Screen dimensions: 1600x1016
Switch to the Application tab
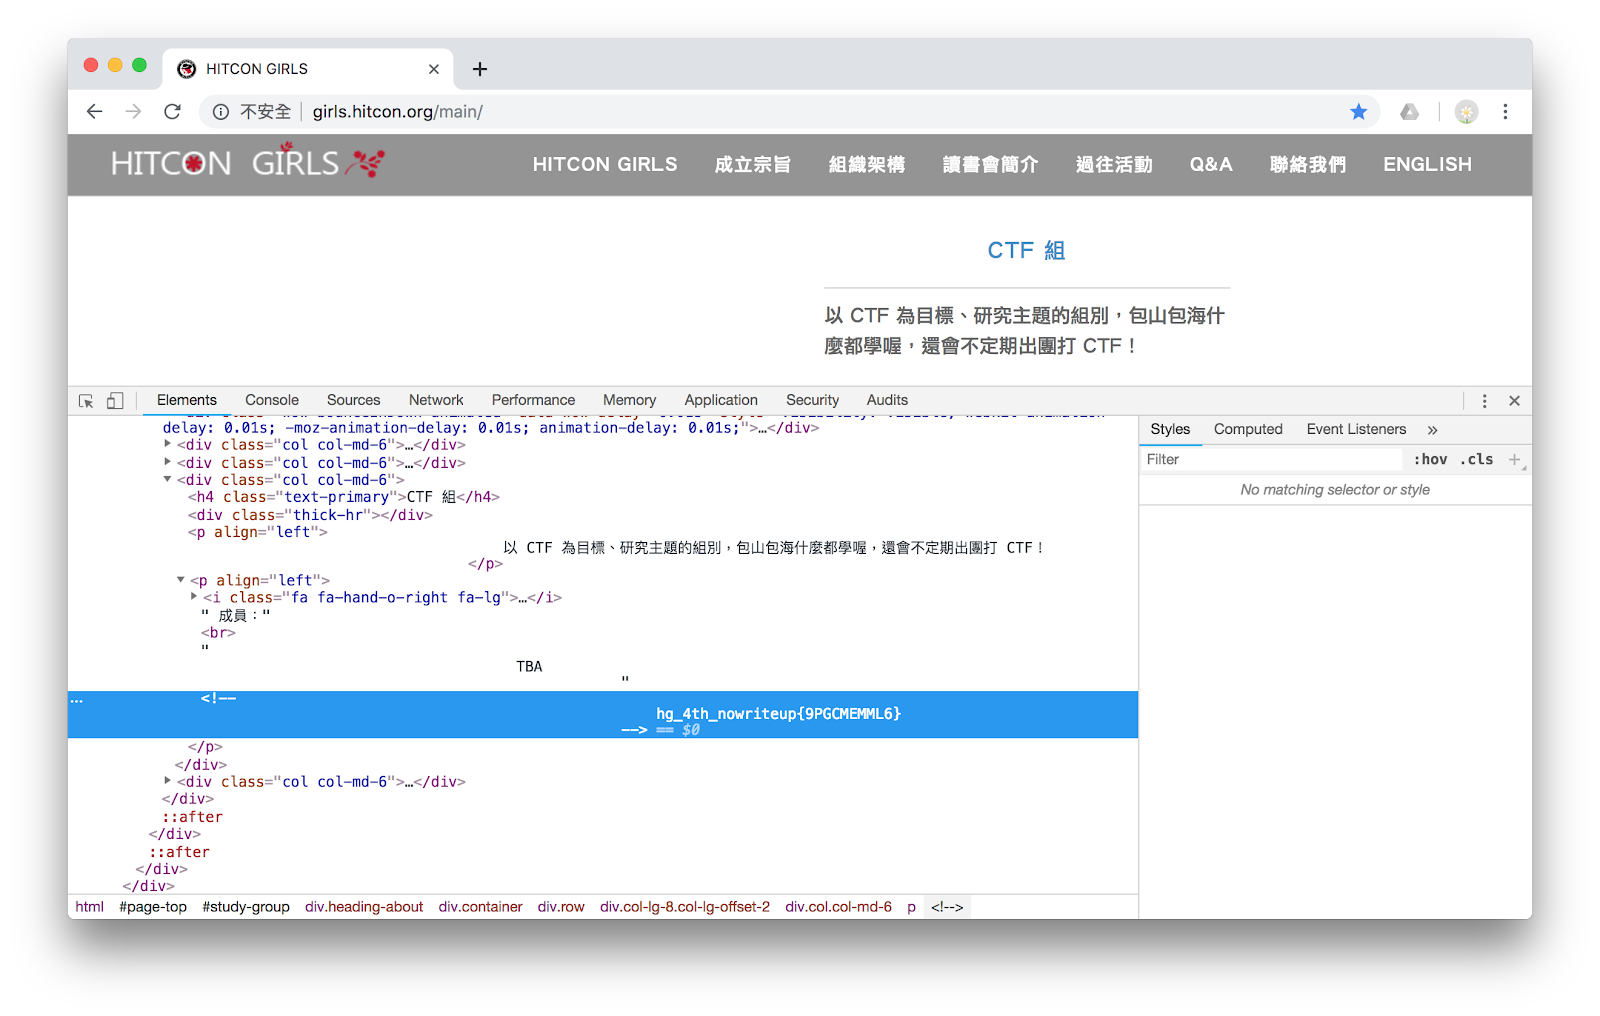(x=721, y=400)
